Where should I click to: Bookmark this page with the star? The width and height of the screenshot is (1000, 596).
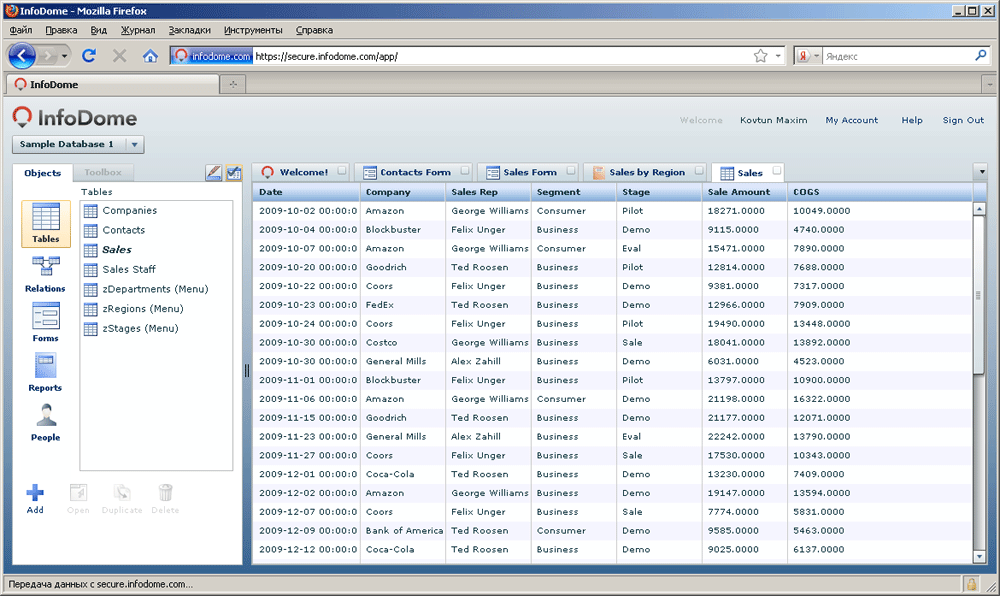coord(760,56)
